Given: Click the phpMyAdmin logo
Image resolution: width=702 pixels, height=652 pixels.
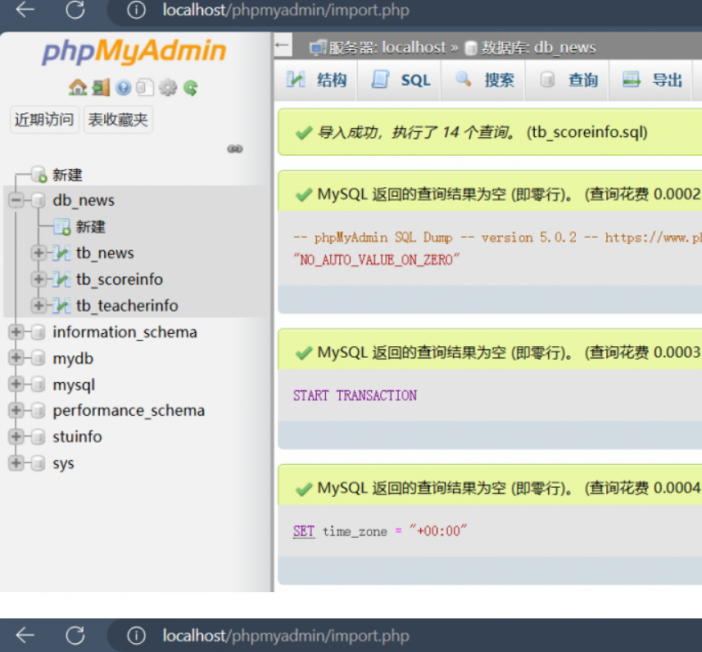Looking at the screenshot, I should (134, 51).
